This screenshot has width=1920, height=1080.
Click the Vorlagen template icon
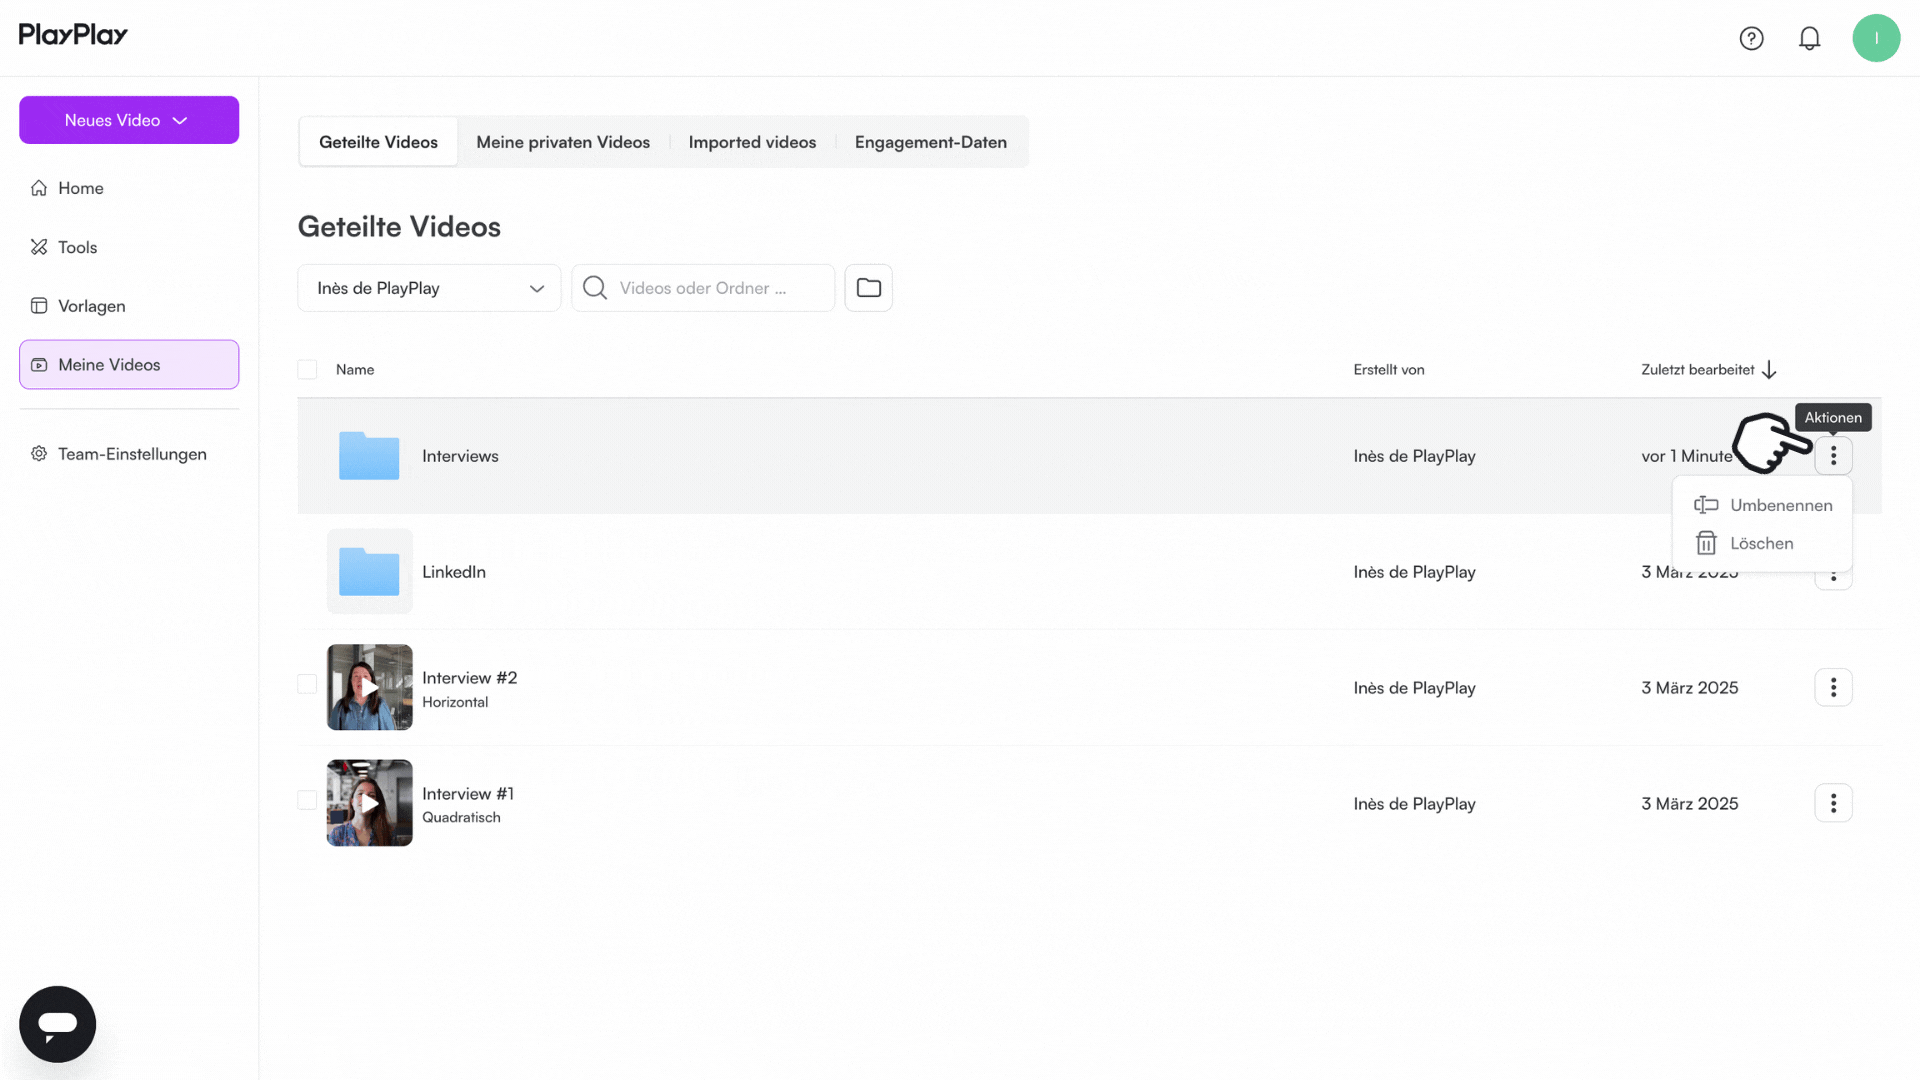pyautogui.click(x=39, y=306)
